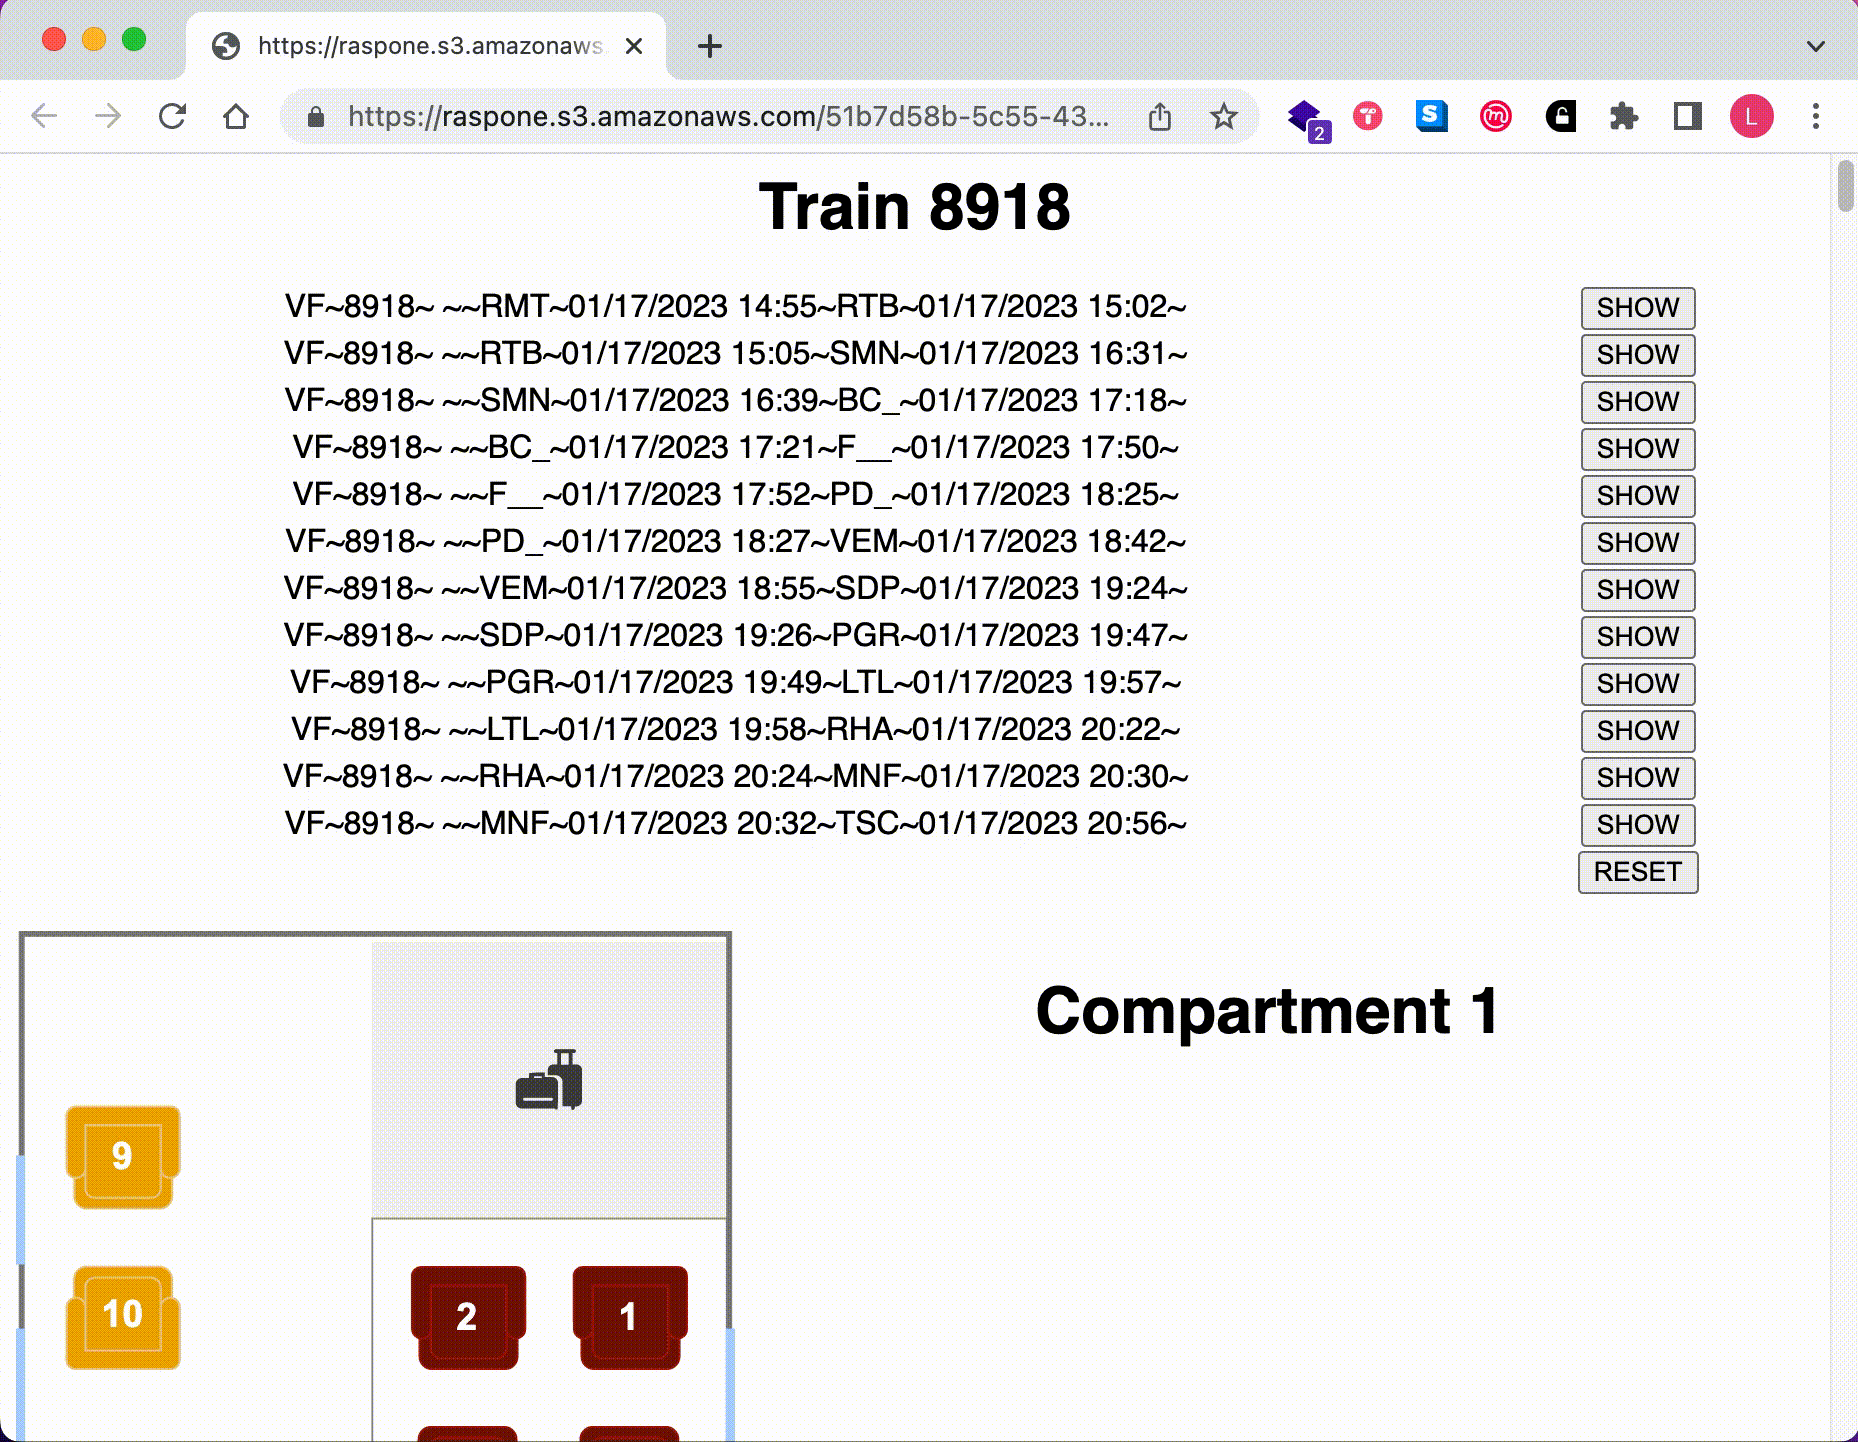
Task: Show the LTL to RHA segment
Action: pyautogui.click(x=1638, y=731)
